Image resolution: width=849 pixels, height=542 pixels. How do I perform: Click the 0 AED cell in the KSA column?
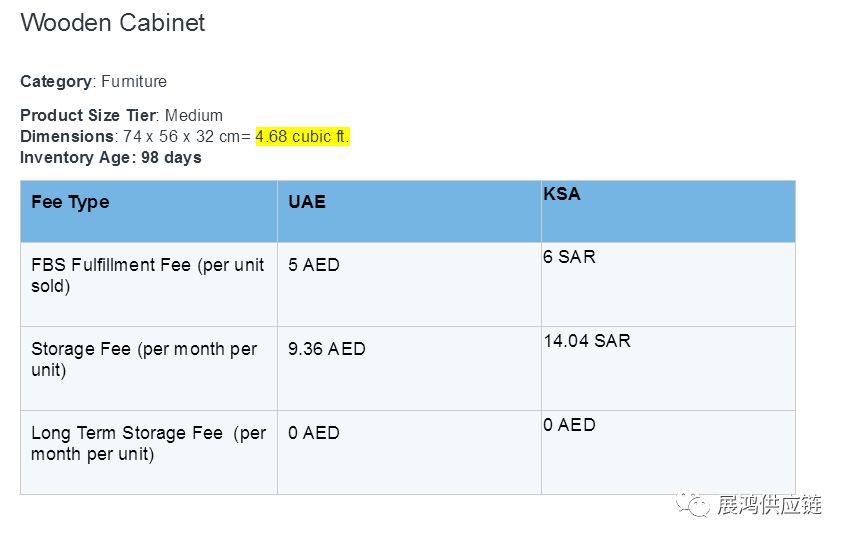click(x=569, y=425)
